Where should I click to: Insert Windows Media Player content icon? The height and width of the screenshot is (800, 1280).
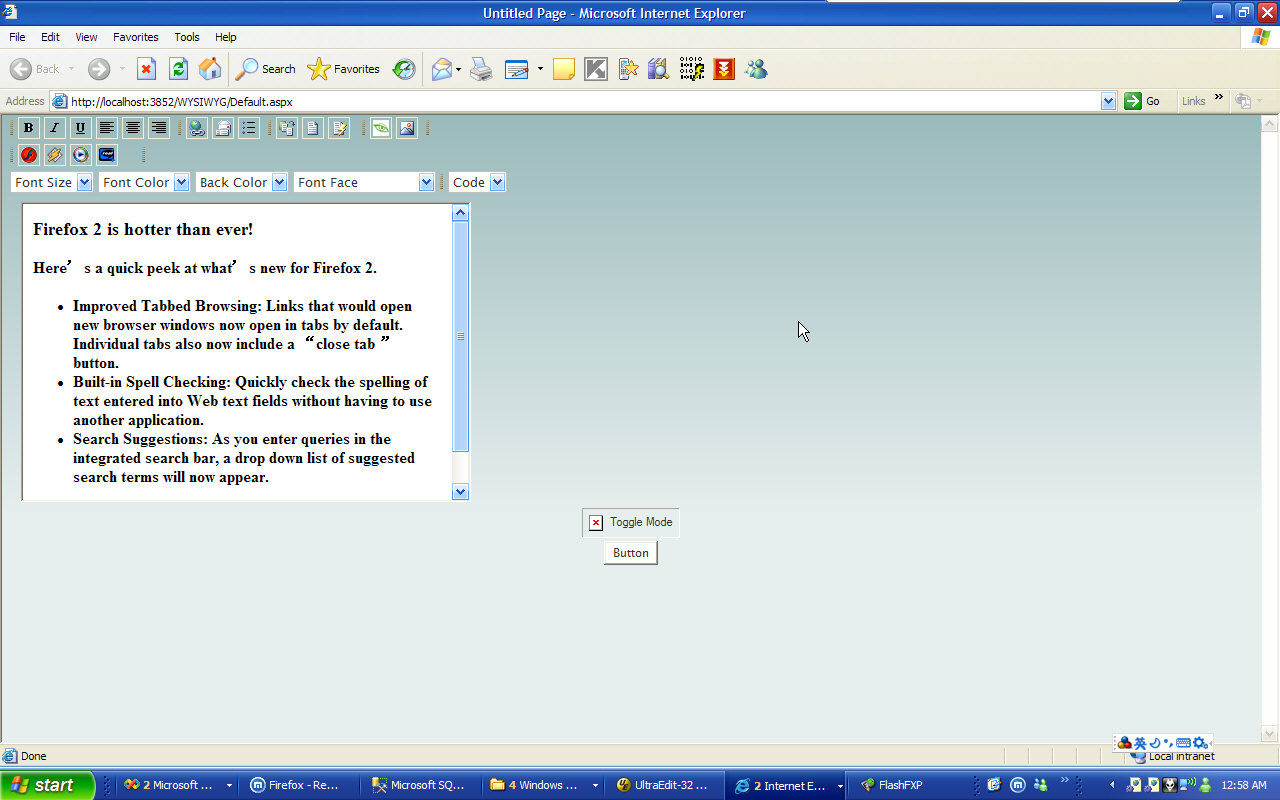coord(81,155)
